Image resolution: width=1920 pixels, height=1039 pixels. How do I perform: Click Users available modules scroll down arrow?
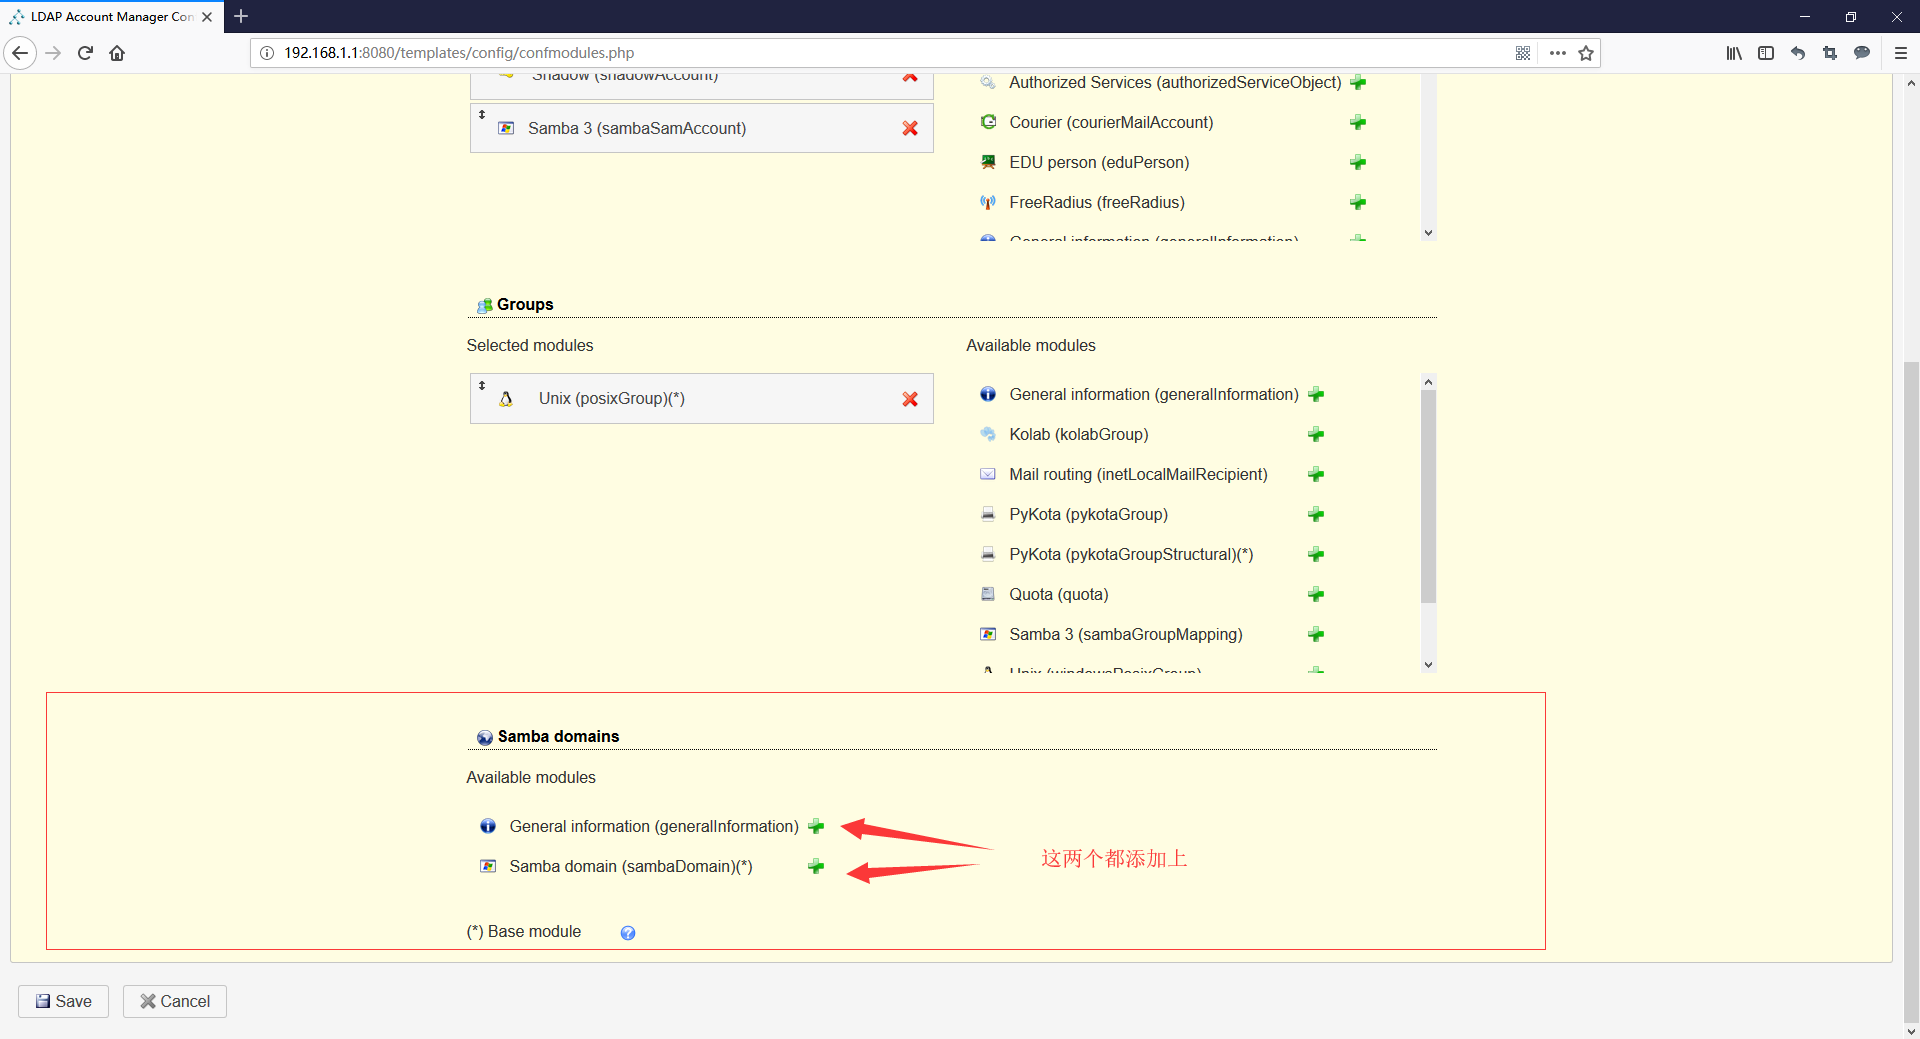1428,232
